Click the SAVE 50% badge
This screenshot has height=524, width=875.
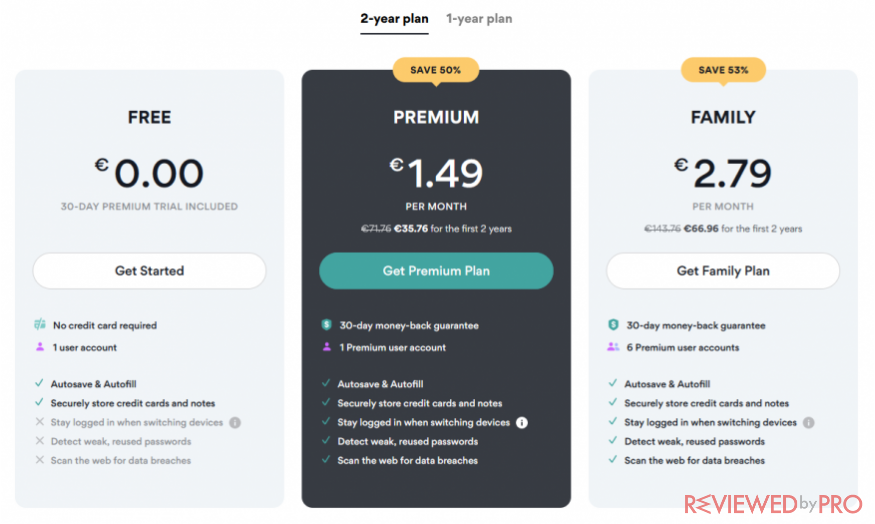pos(436,70)
